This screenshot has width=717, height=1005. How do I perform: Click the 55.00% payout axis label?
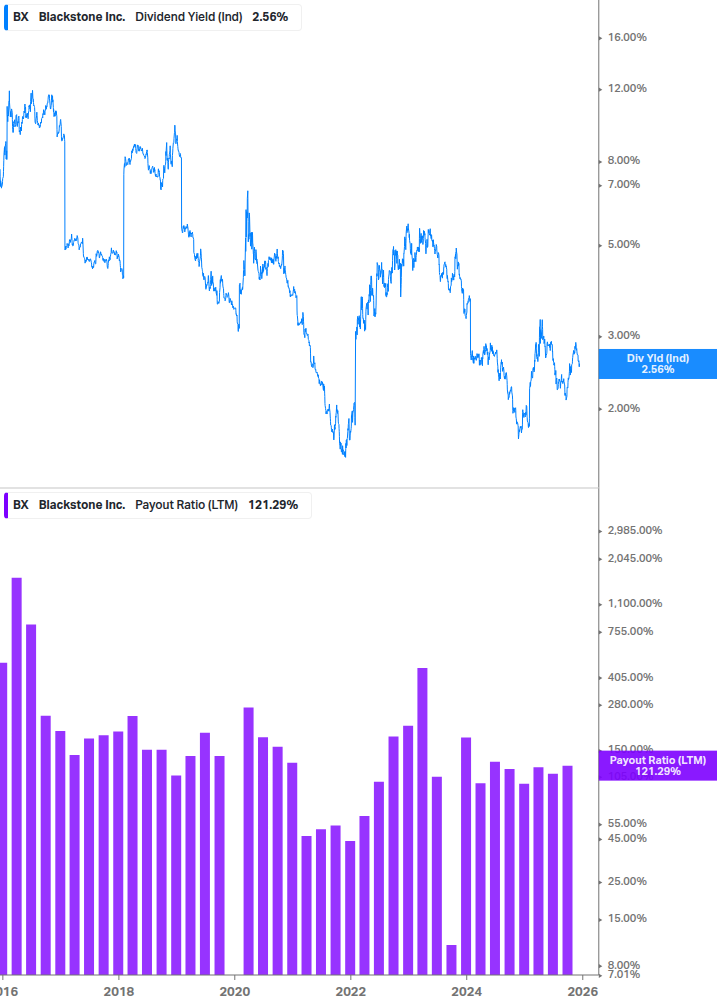point(627,824)
